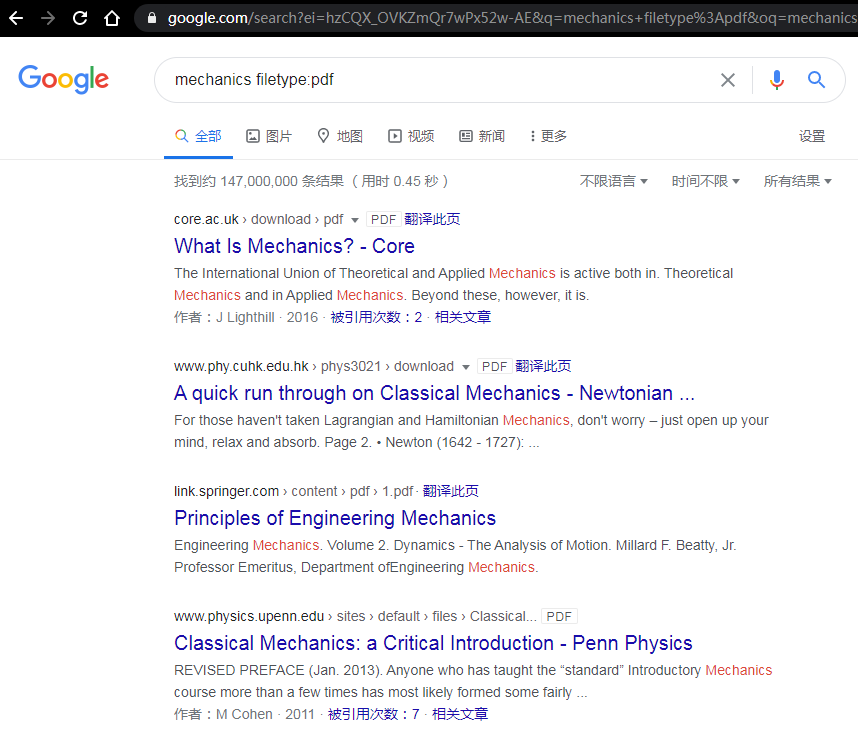Open the 时间不限 time filter dropdown

tap(705, 181)
